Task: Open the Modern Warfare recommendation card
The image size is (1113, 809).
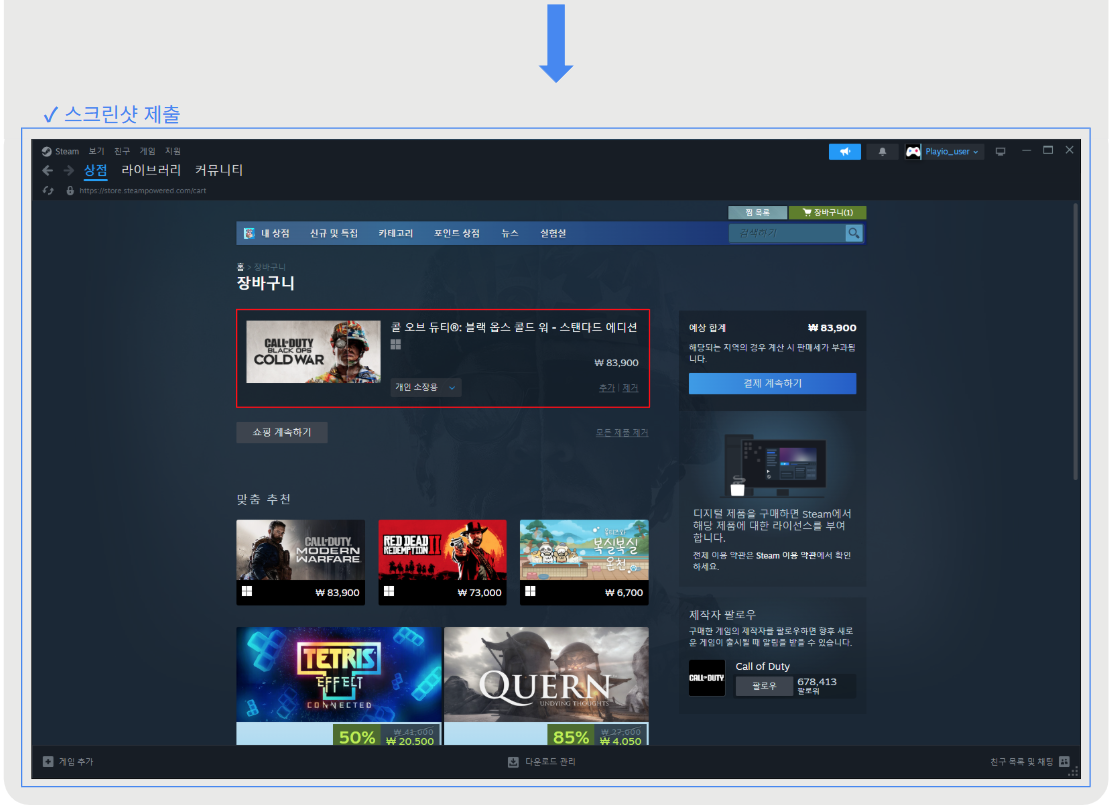Action: [300, 562]
